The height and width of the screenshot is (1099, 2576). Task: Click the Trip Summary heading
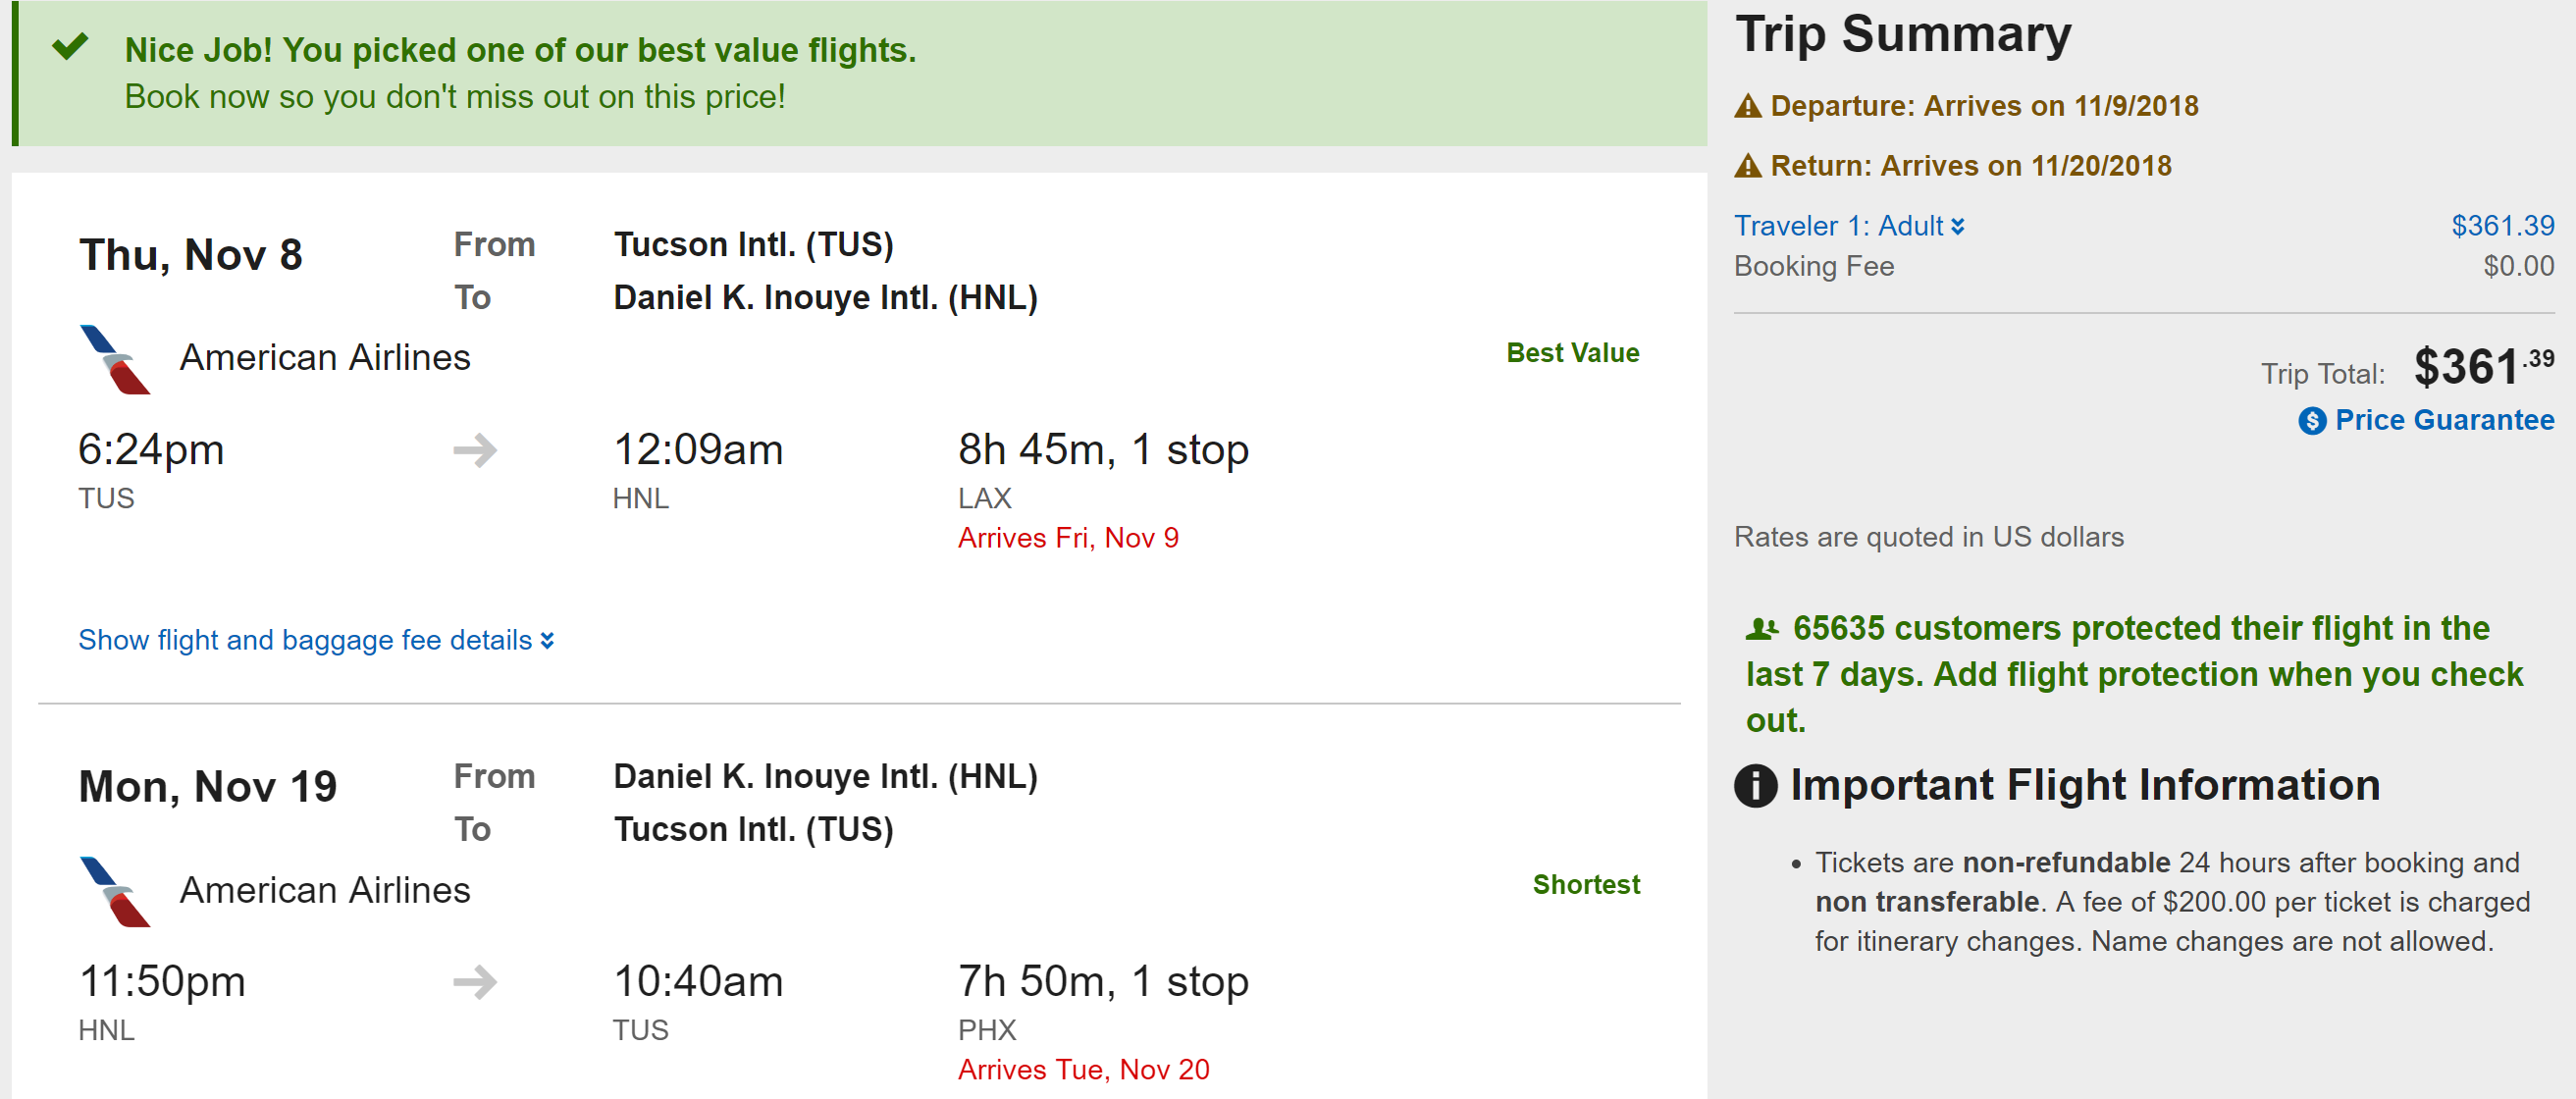coord(1903,35)
